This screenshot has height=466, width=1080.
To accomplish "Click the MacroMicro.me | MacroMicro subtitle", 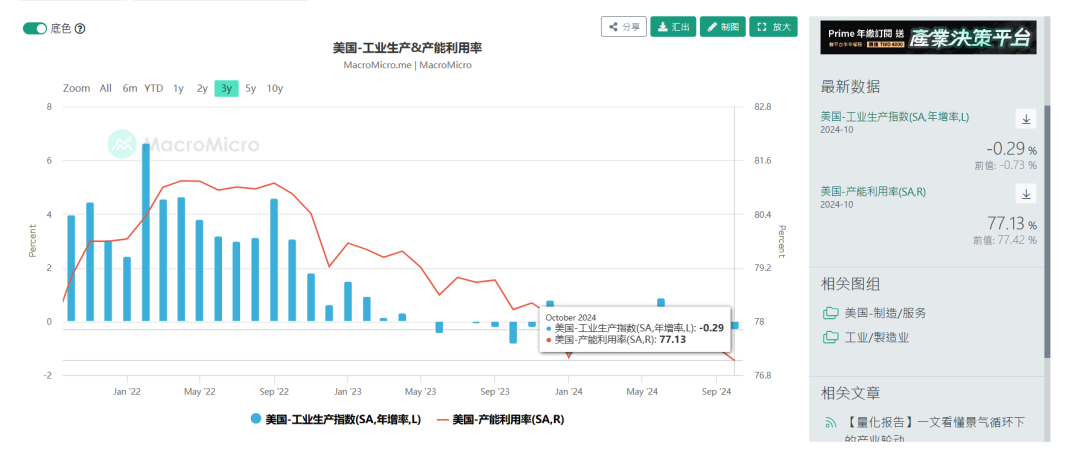I will (407, 65).
